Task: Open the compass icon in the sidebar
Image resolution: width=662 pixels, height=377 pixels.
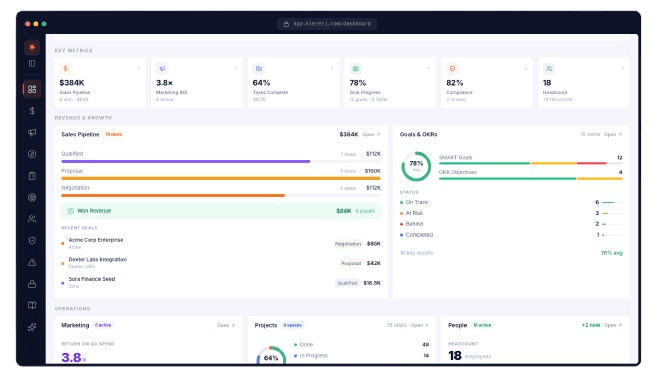Action: click(32, 154)
